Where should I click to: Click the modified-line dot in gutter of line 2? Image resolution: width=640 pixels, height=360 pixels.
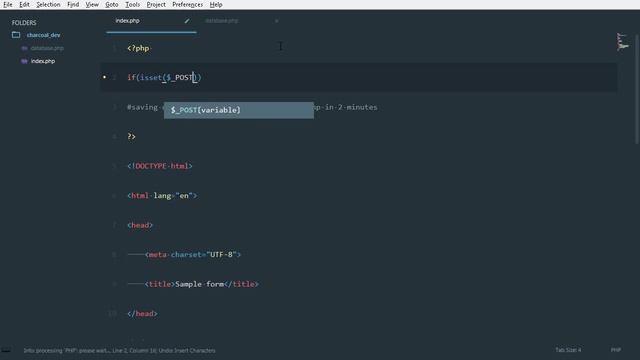(104, 77)
